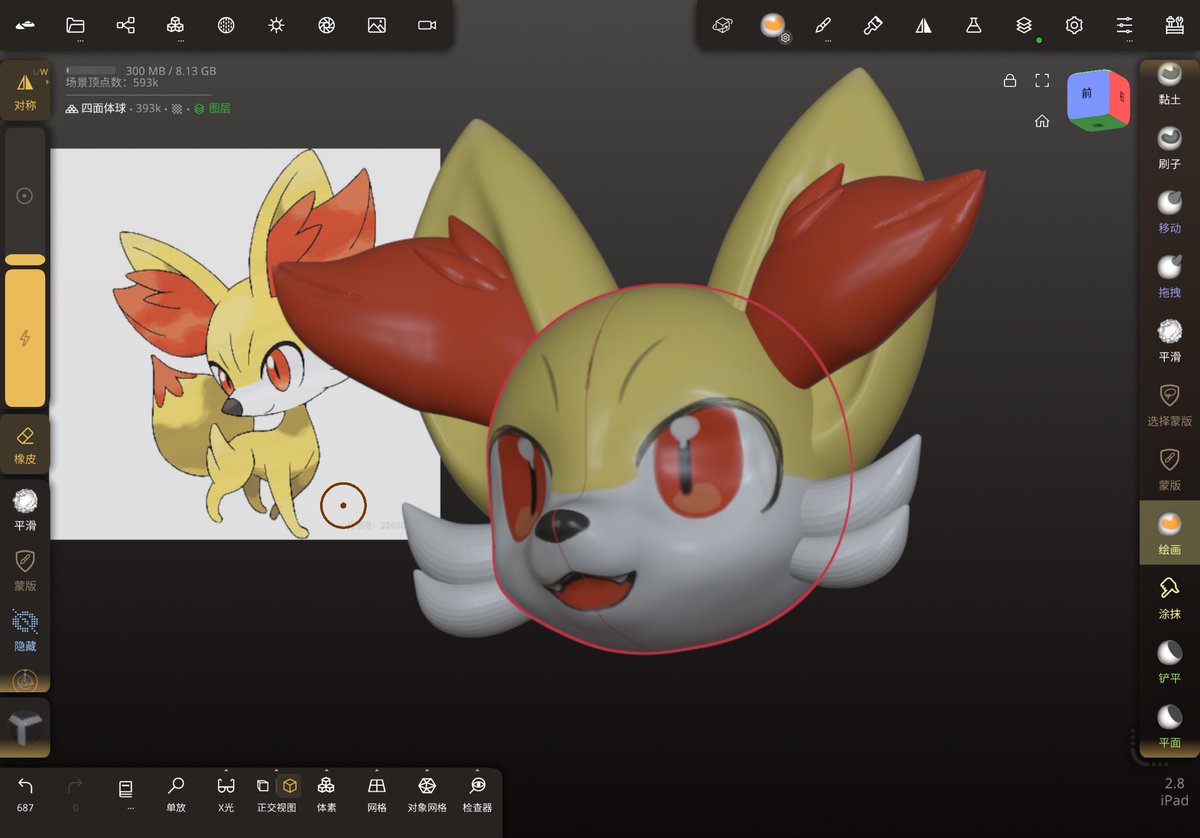Open the history book menu
The width and height of the screenshot is (1200, 838).
point(126,790)
